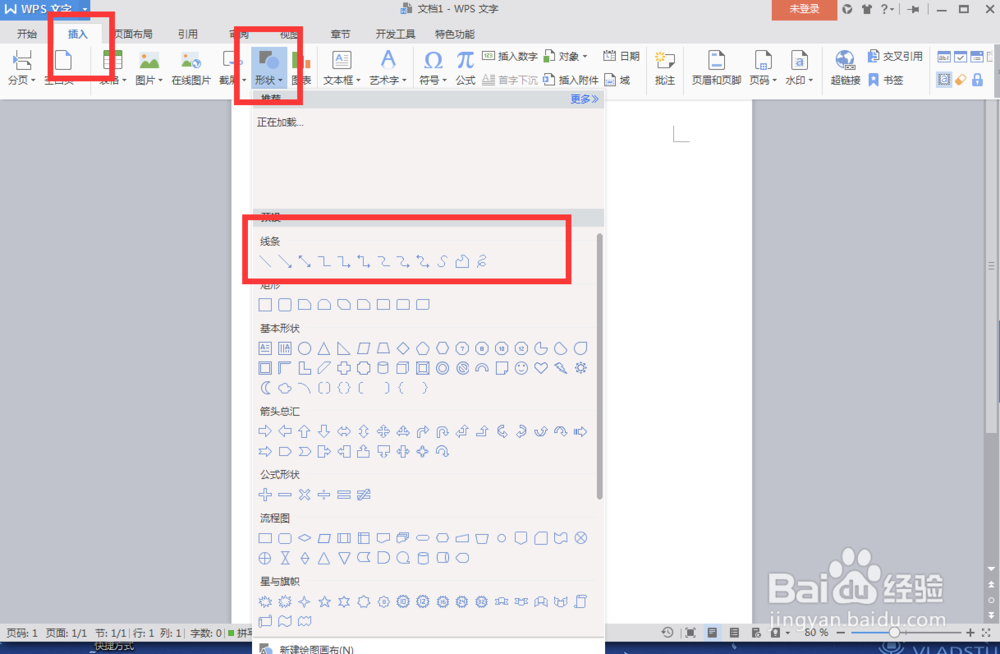Choose the up arrow in 箭头总汇
Image resolution: width=1000 pixels, height=654 pixels.
[304, 431]
